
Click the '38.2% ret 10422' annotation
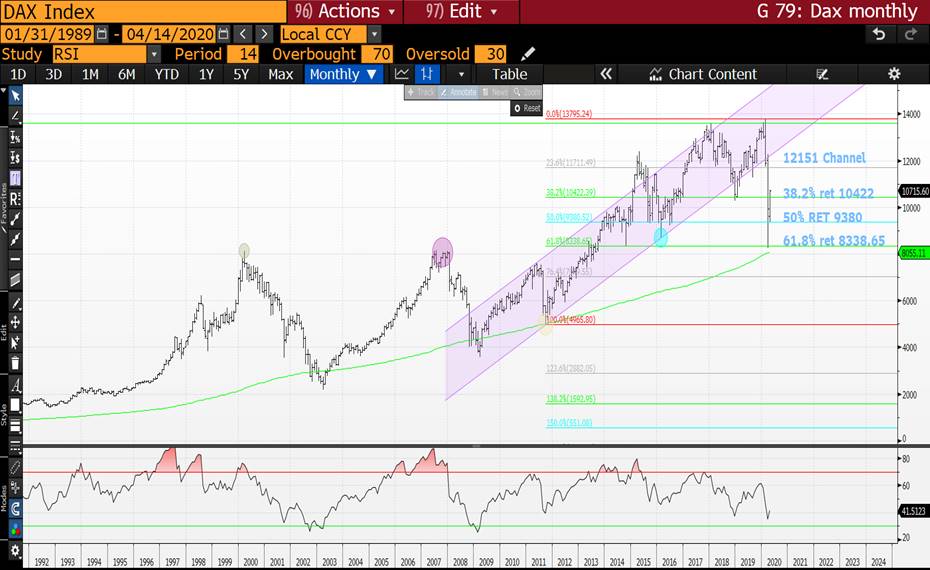[x=828, y=193]
